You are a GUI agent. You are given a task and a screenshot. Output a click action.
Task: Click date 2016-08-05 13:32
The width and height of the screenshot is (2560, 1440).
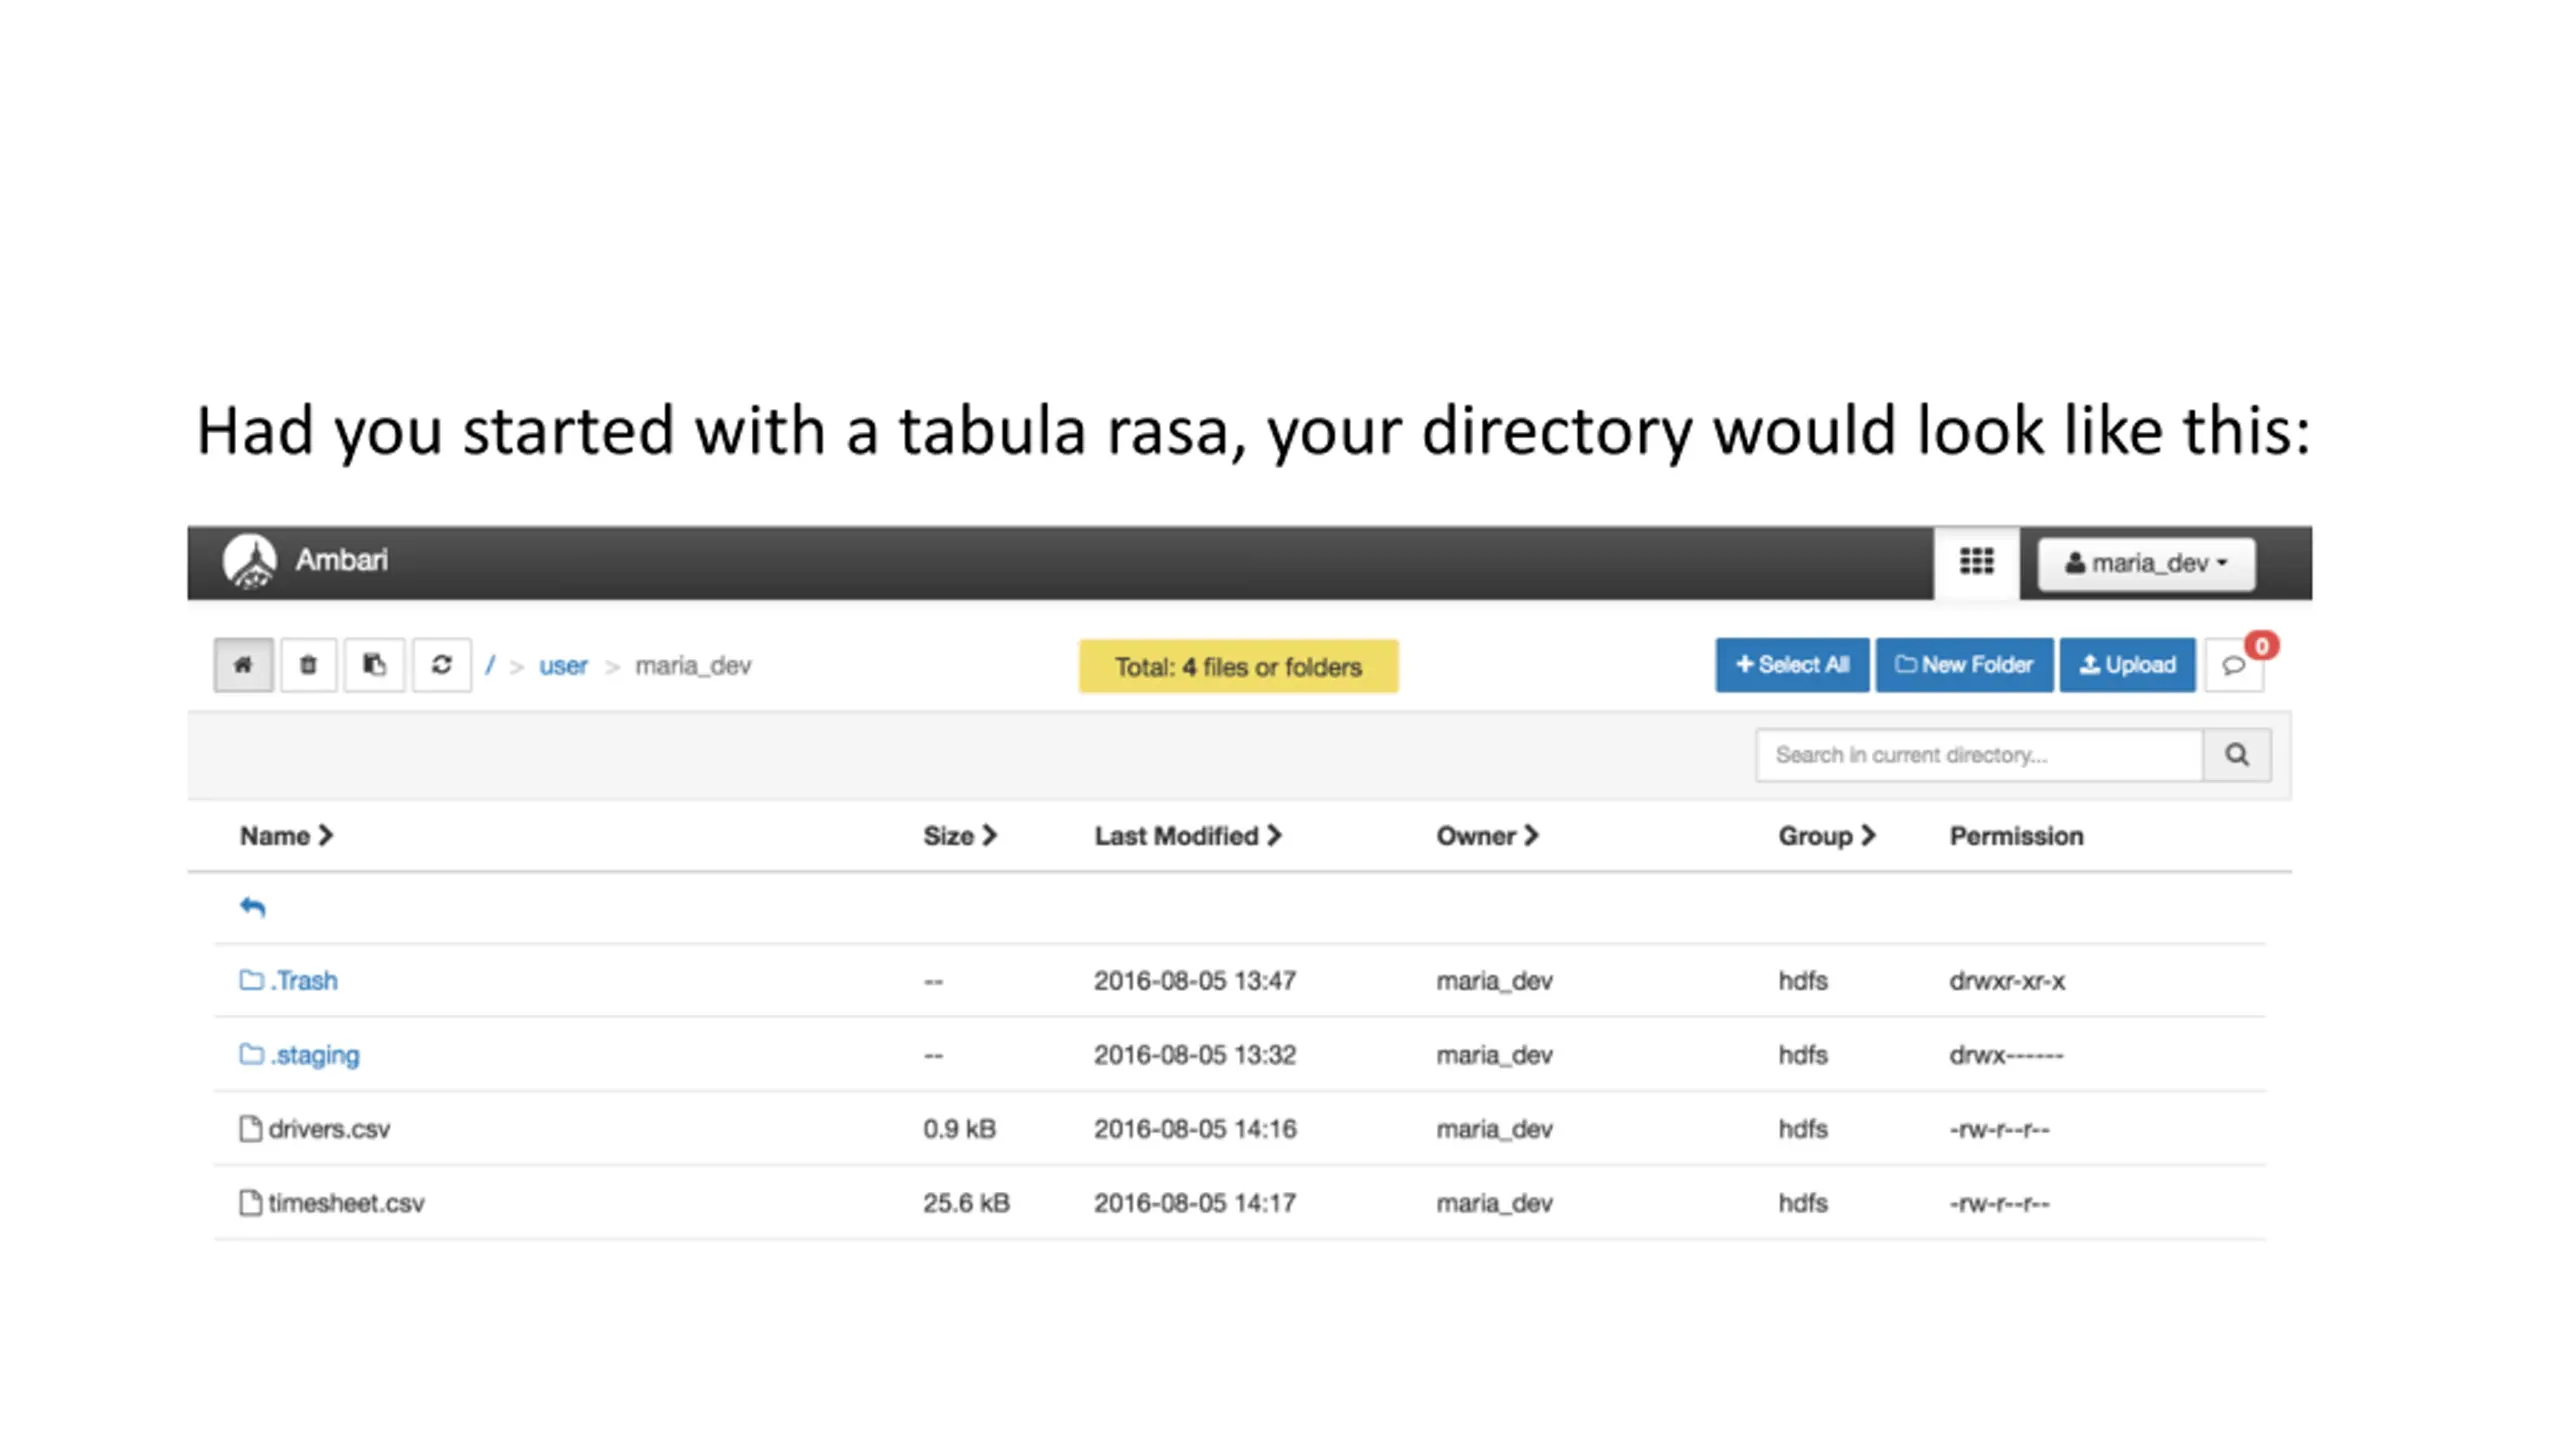point(1195,1055)
